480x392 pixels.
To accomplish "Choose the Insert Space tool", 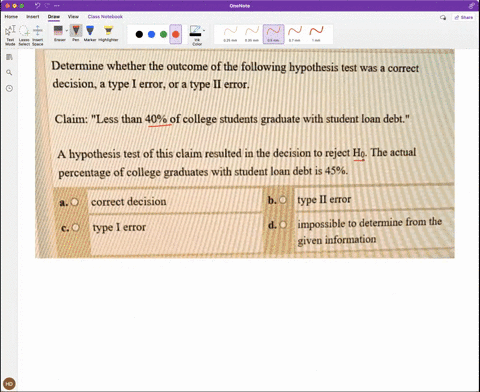I will pyautogui.click(x=38, y=35).
